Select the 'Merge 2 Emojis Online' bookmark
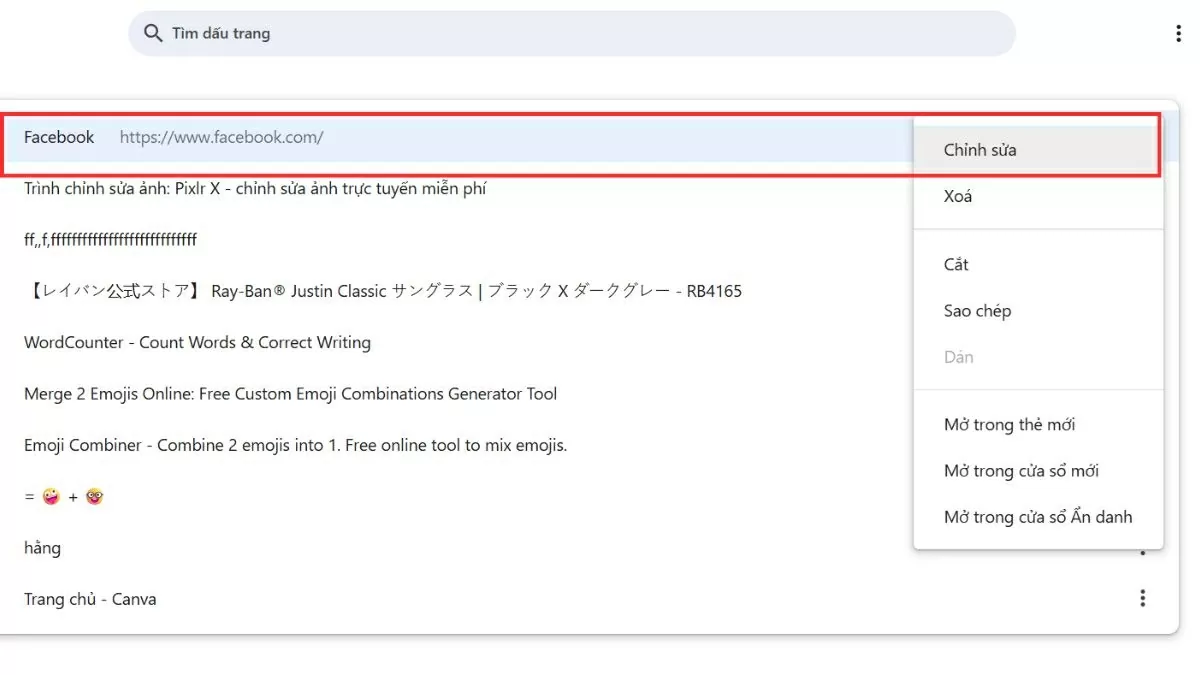Viewport: 1200px width, 675px height. [290, 394]
